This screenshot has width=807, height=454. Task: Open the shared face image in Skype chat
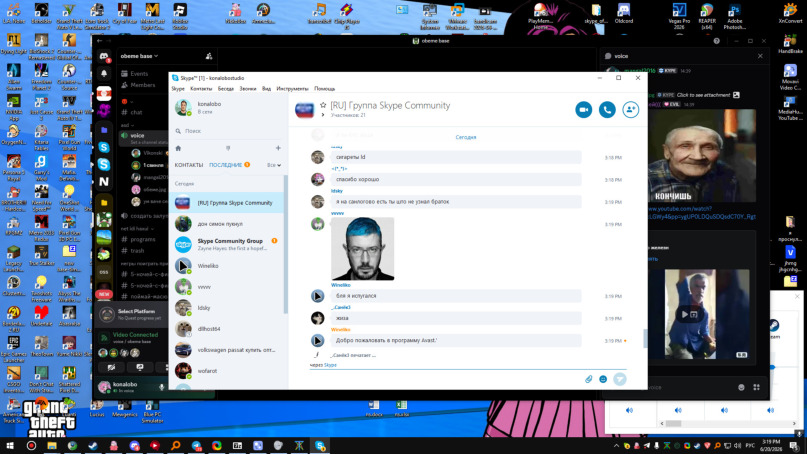pyautogui.click(x=362, y=249)
